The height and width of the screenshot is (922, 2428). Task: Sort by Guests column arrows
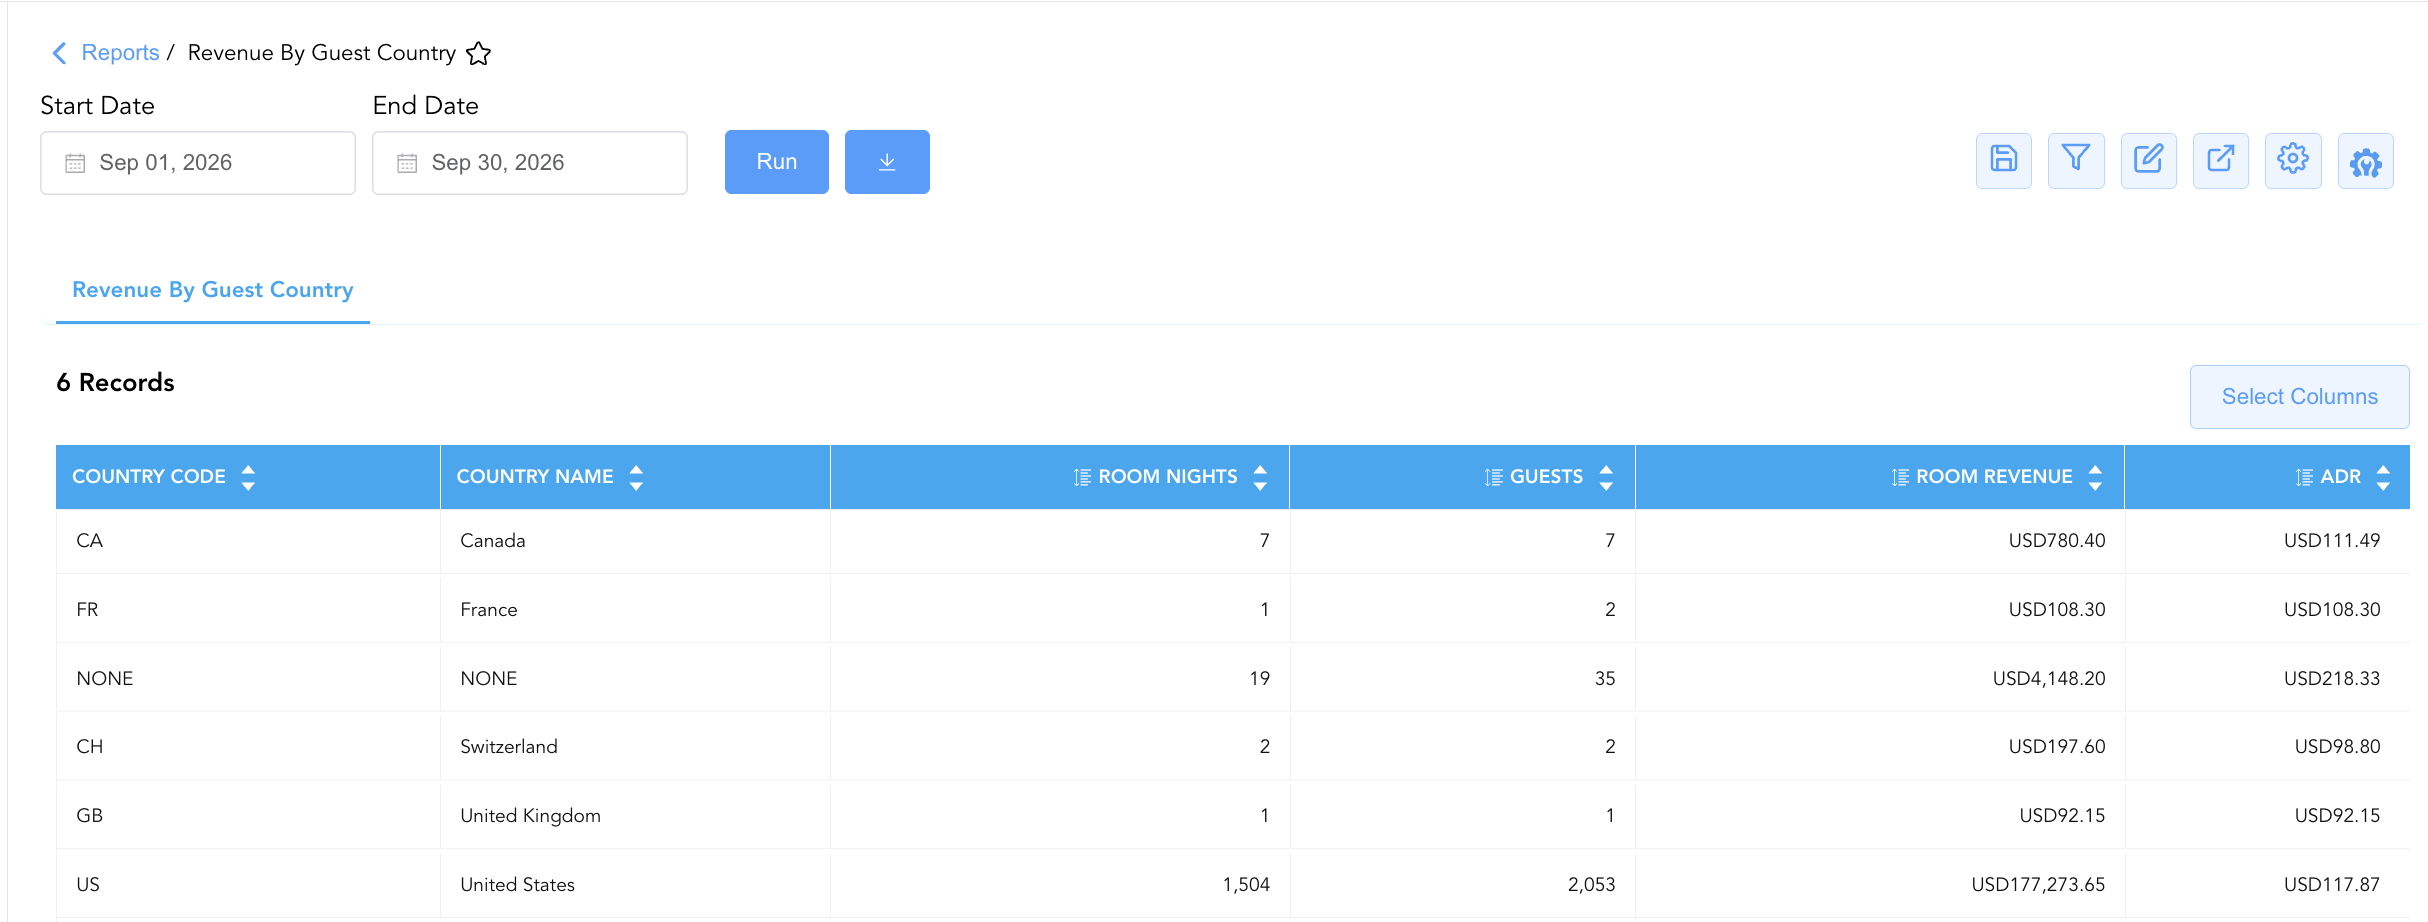pos(1606,477)
